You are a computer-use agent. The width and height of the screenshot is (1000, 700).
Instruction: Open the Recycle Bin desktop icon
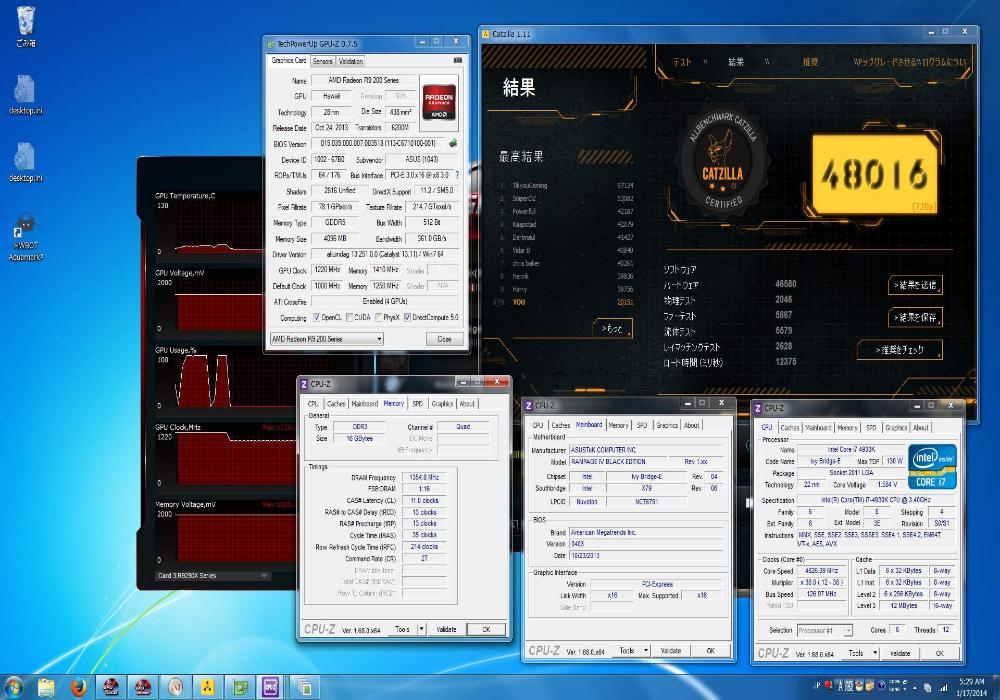click(x=26, y=27)
